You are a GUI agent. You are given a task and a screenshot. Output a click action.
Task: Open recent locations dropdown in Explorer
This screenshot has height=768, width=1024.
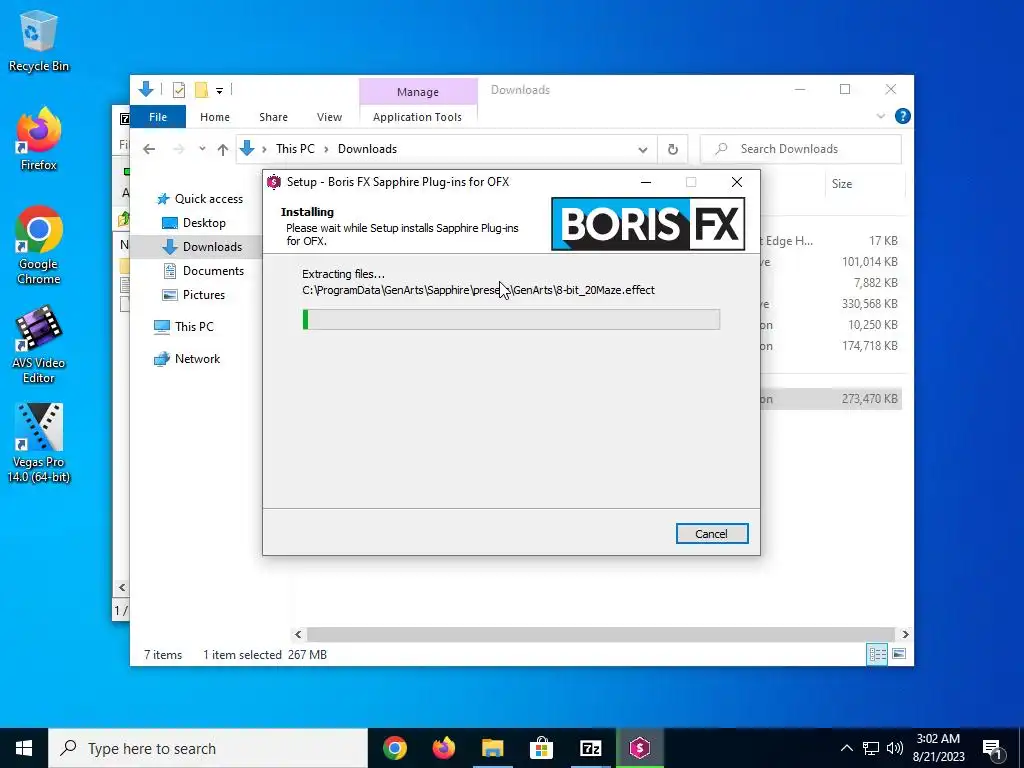tap(202, 149)
